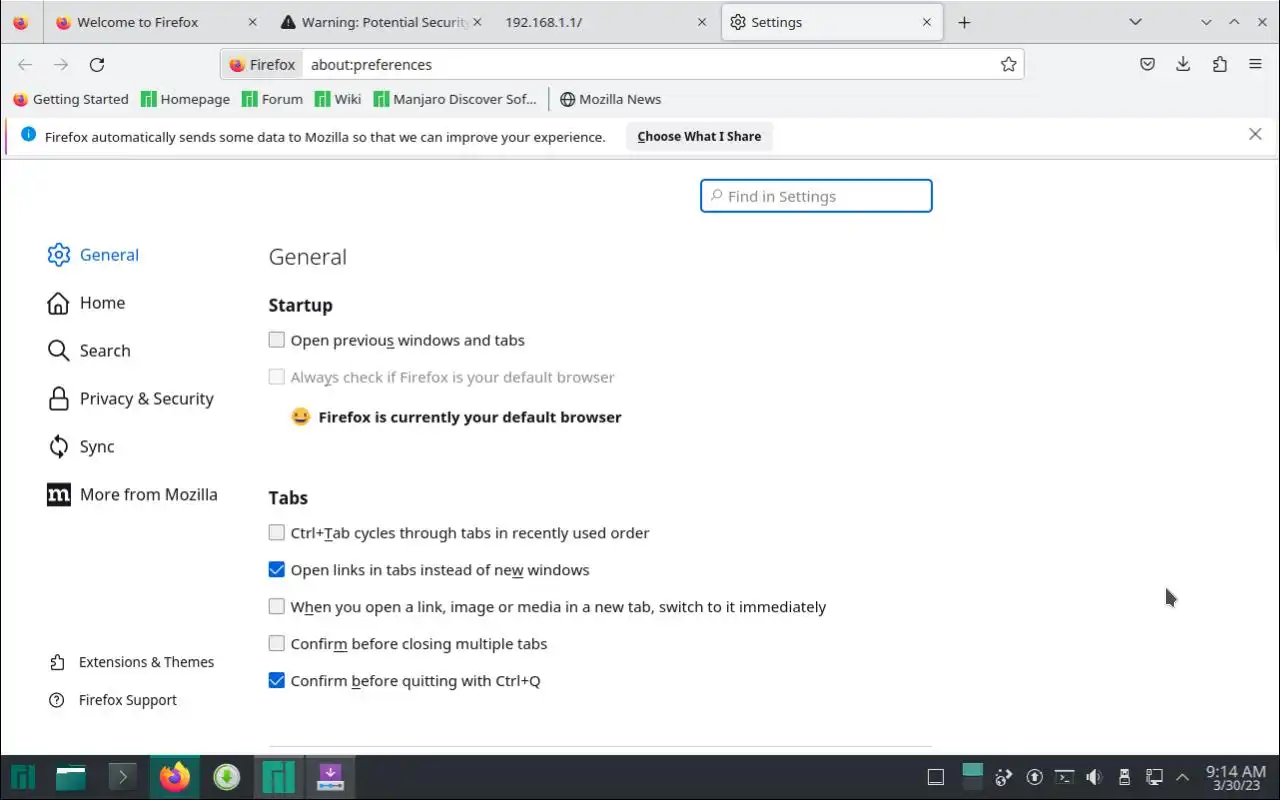This screenshot has height=800, width=1280.
Task: Open the Search settings category
Action: click(89, 351)
